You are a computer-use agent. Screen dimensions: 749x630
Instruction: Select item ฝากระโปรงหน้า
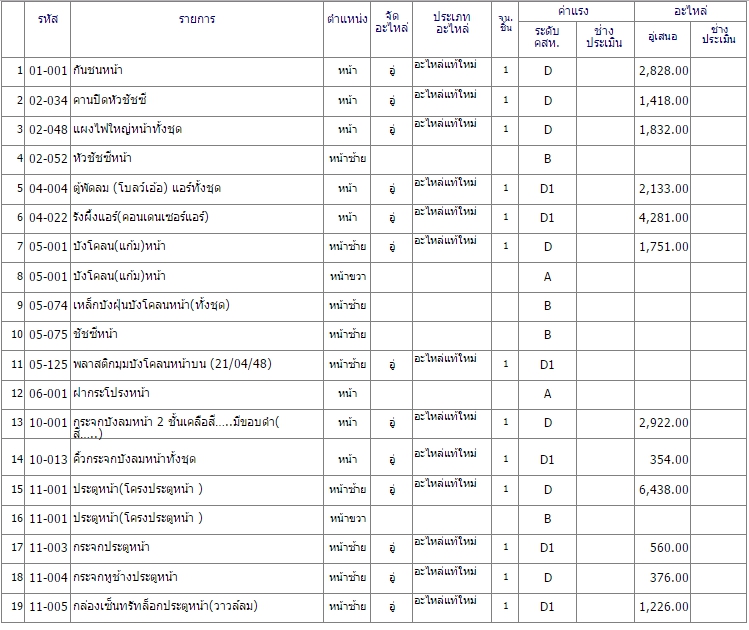[x=111, y=393]
